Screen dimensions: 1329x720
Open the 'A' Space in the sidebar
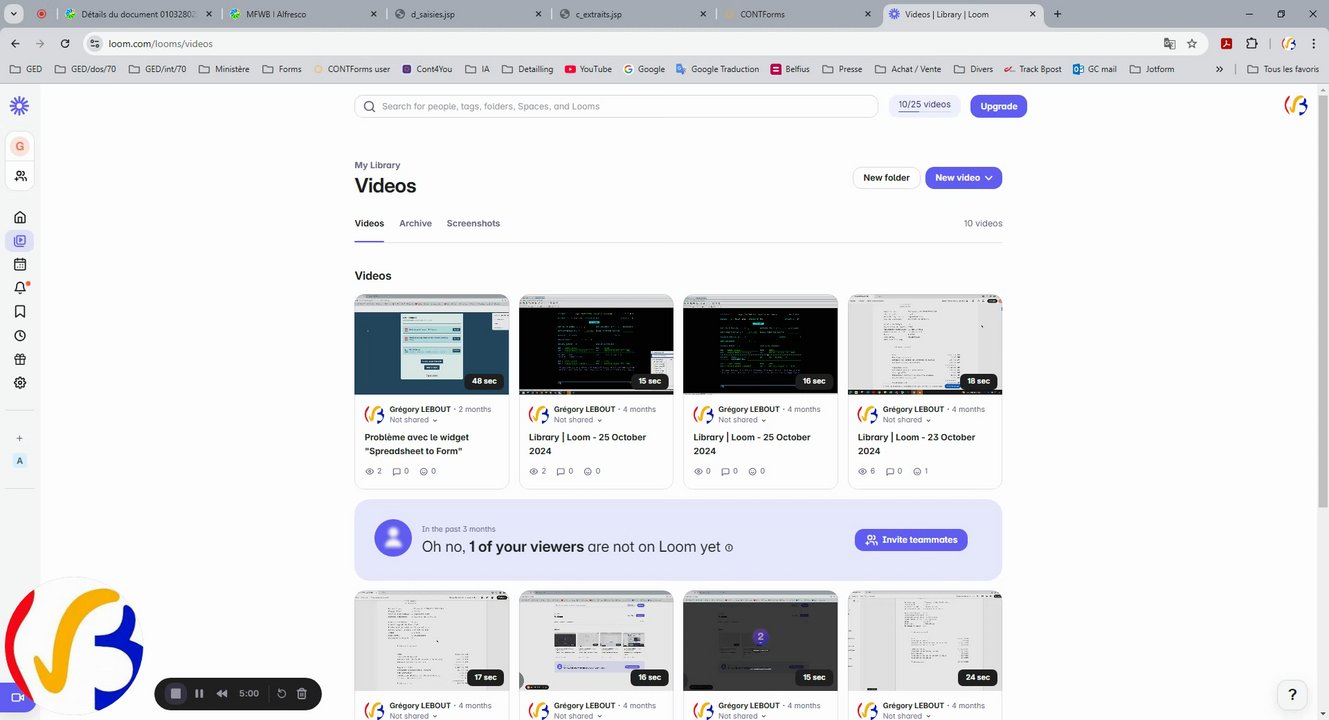pos(19,461)
